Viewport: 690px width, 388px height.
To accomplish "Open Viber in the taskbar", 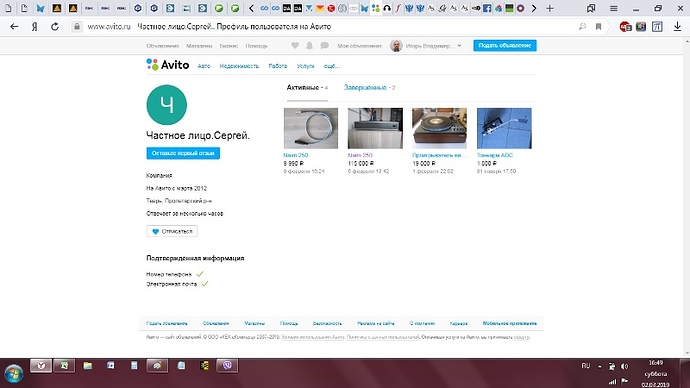I will (227, 365).
